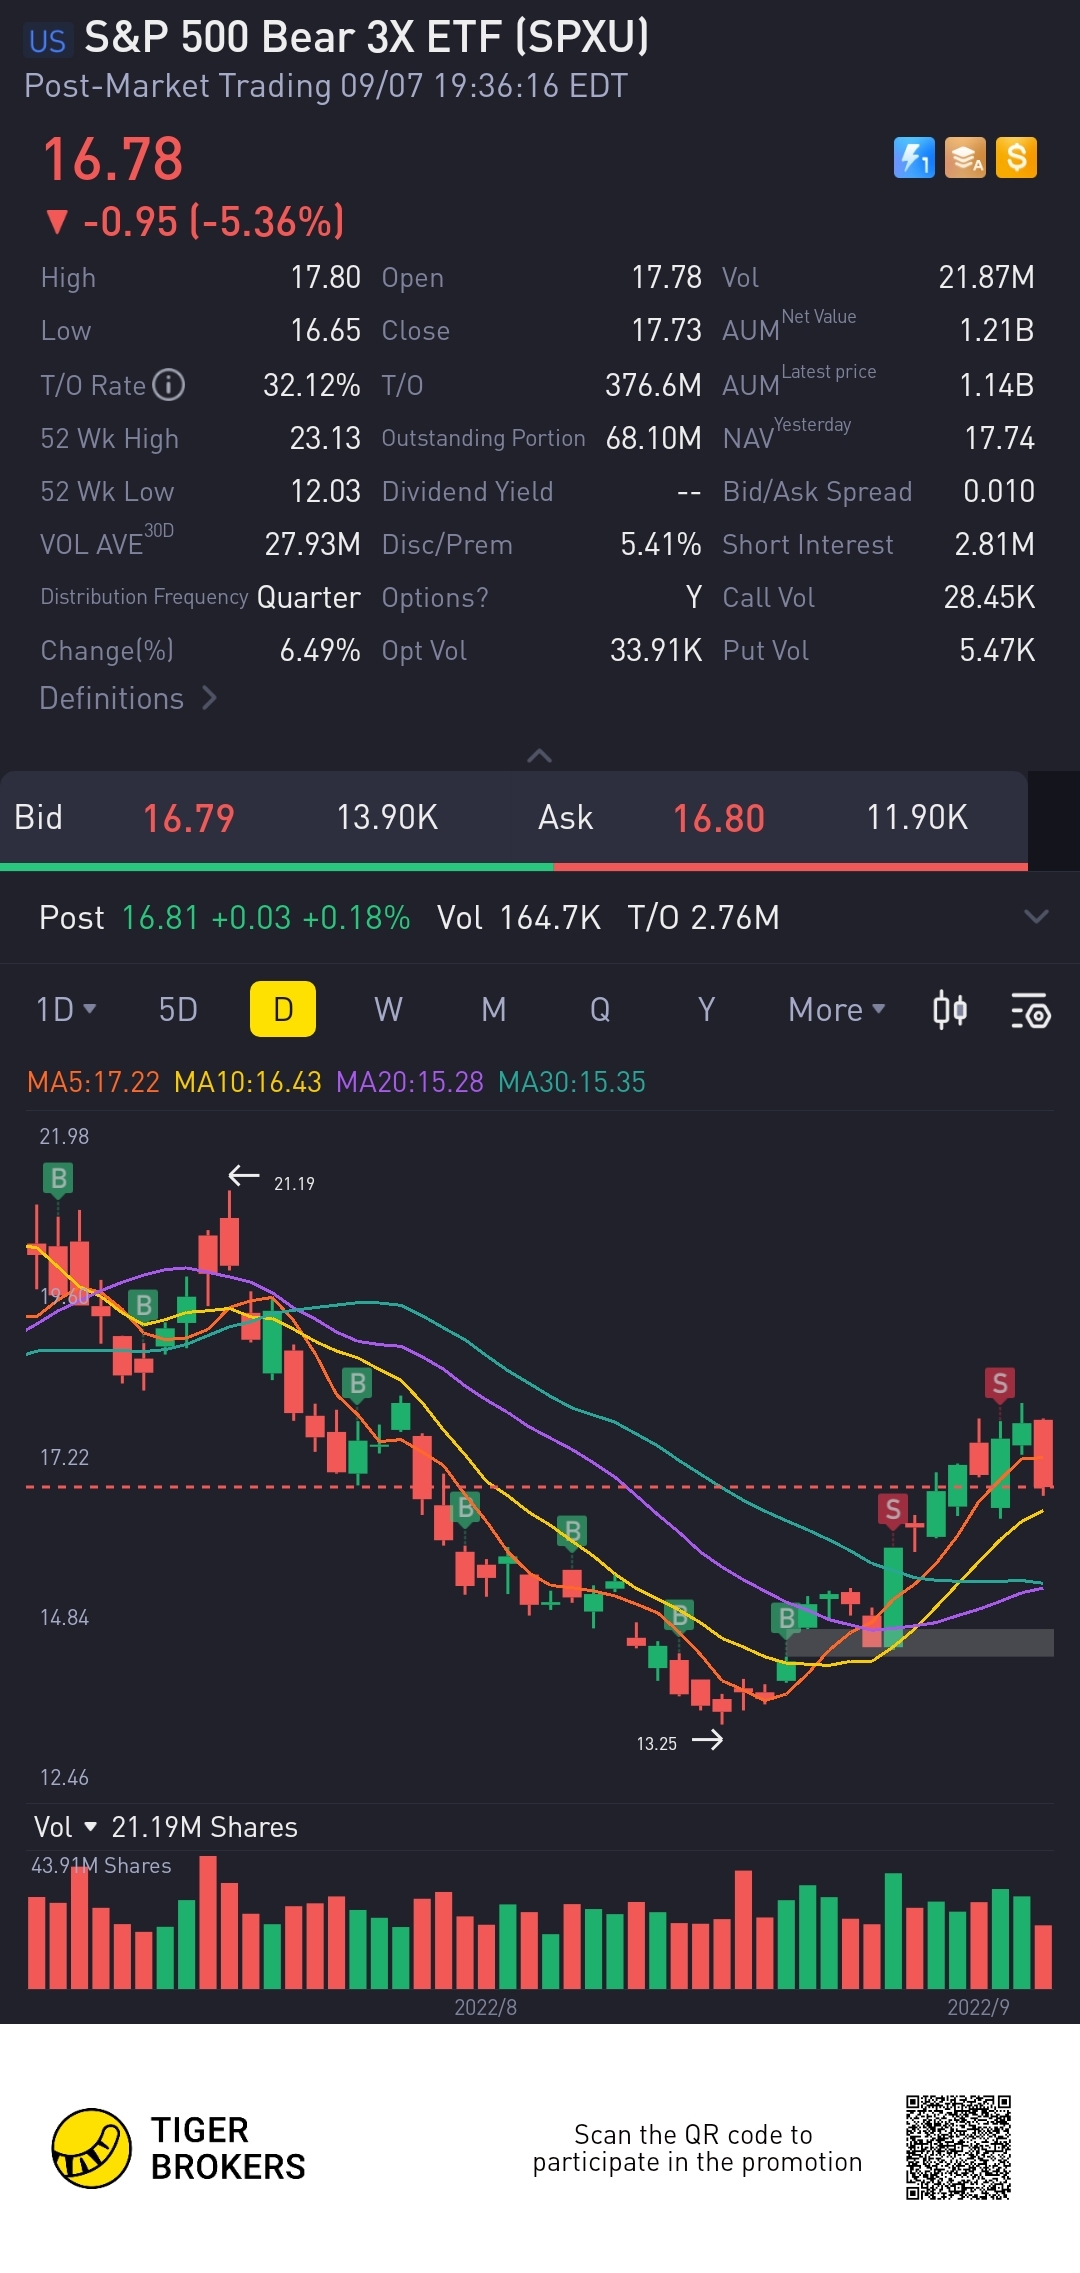Tap the bid/ask ratio bar
Screen dimensions: 1080x2273
pos(514,866)
